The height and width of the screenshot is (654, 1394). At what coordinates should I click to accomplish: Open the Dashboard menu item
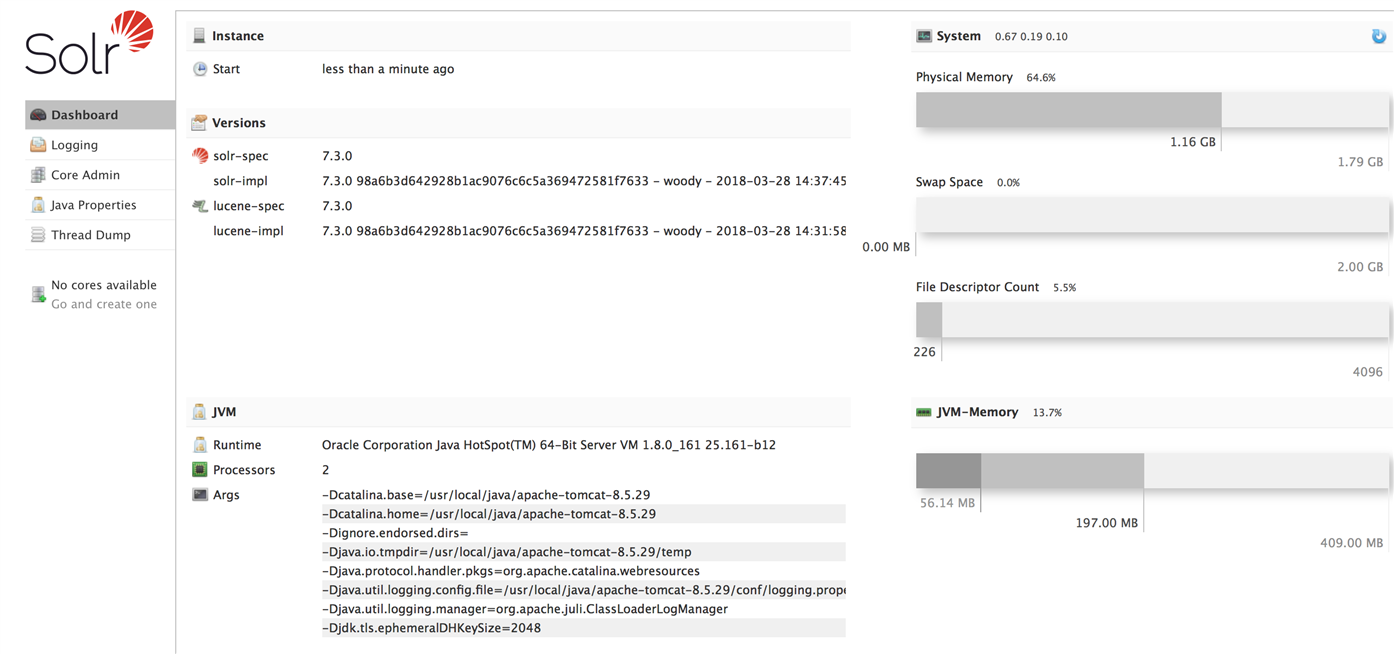pyautogui.click(x=100, y=115)
